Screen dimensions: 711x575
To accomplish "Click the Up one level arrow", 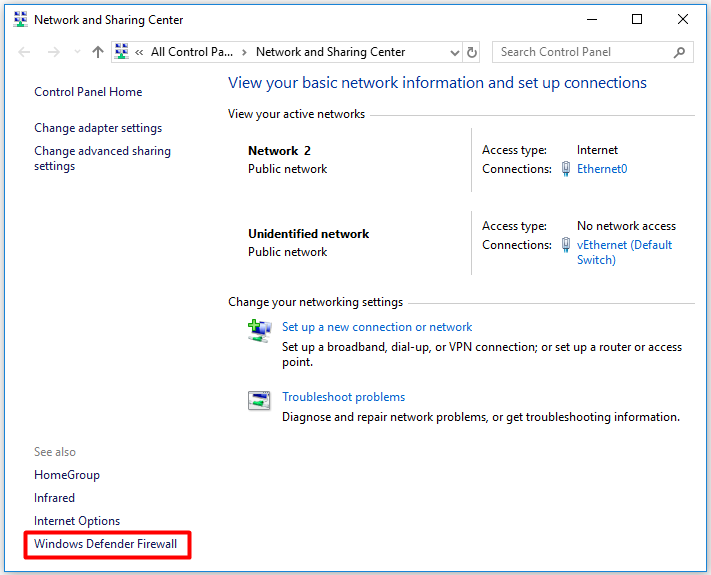I will click(x=97, y=52).
